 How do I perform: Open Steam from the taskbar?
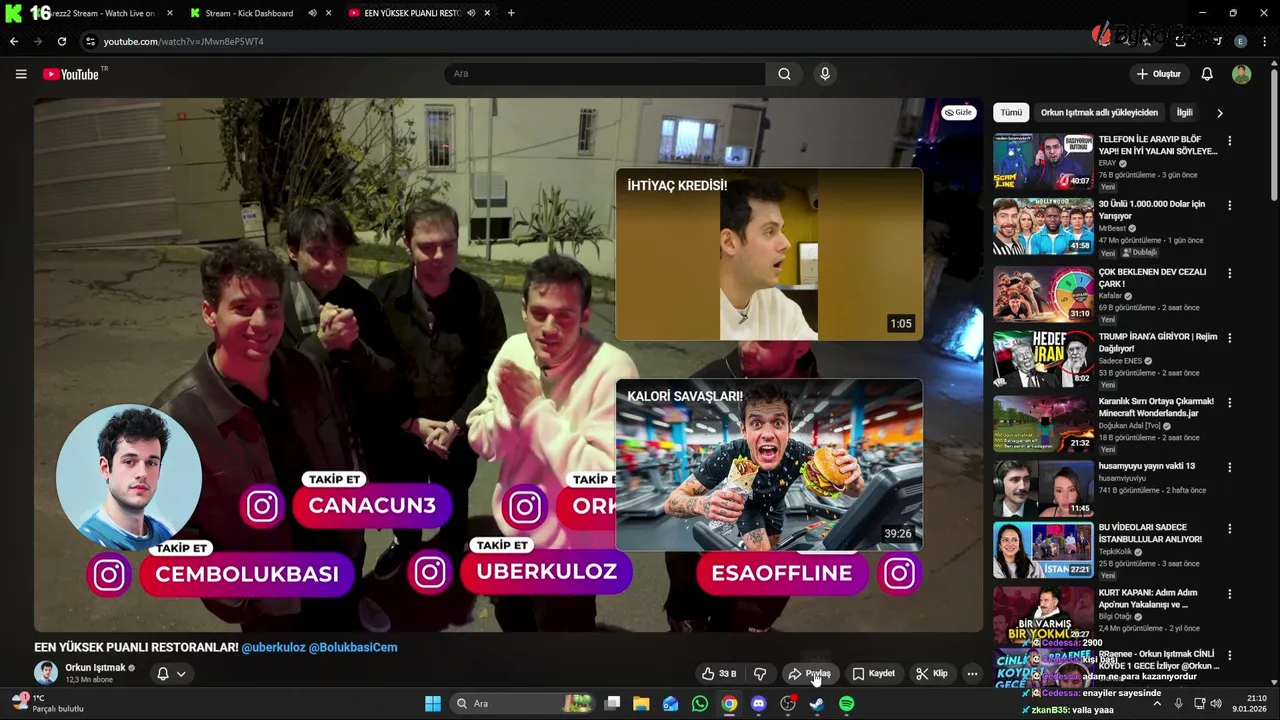[x=817, y=704]
